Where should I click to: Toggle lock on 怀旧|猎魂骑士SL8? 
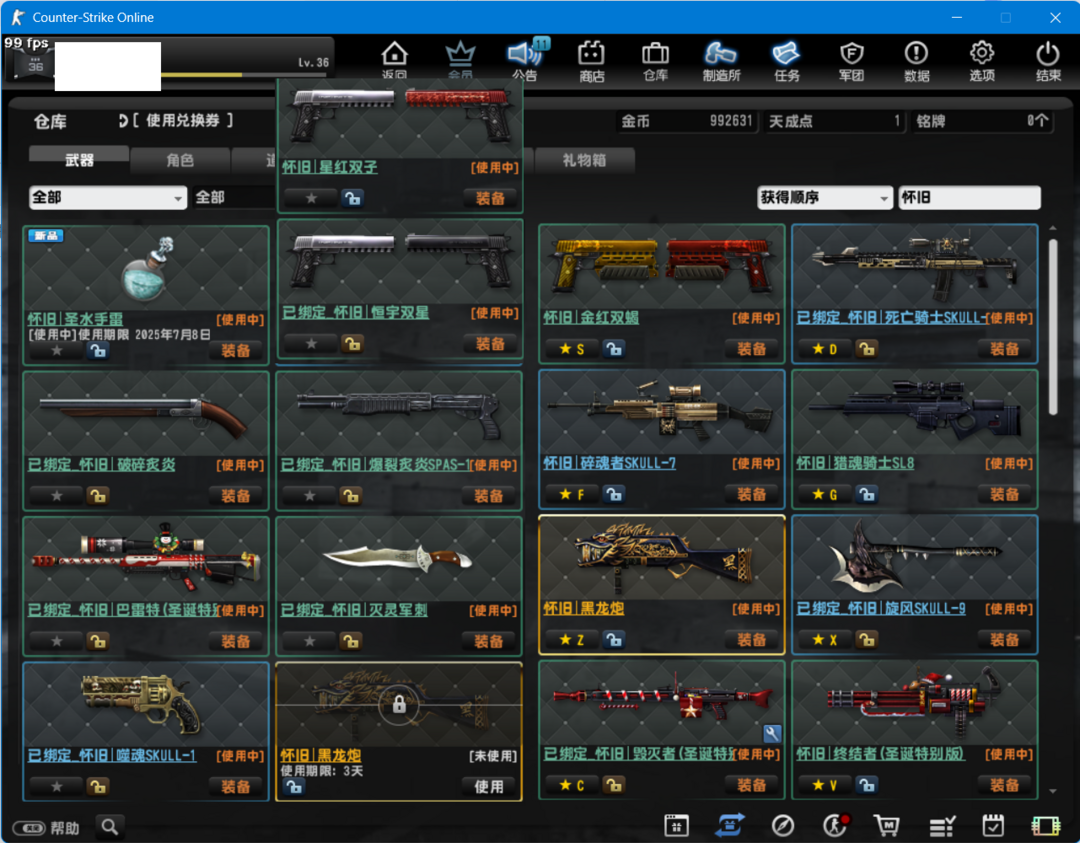point(866,494)
